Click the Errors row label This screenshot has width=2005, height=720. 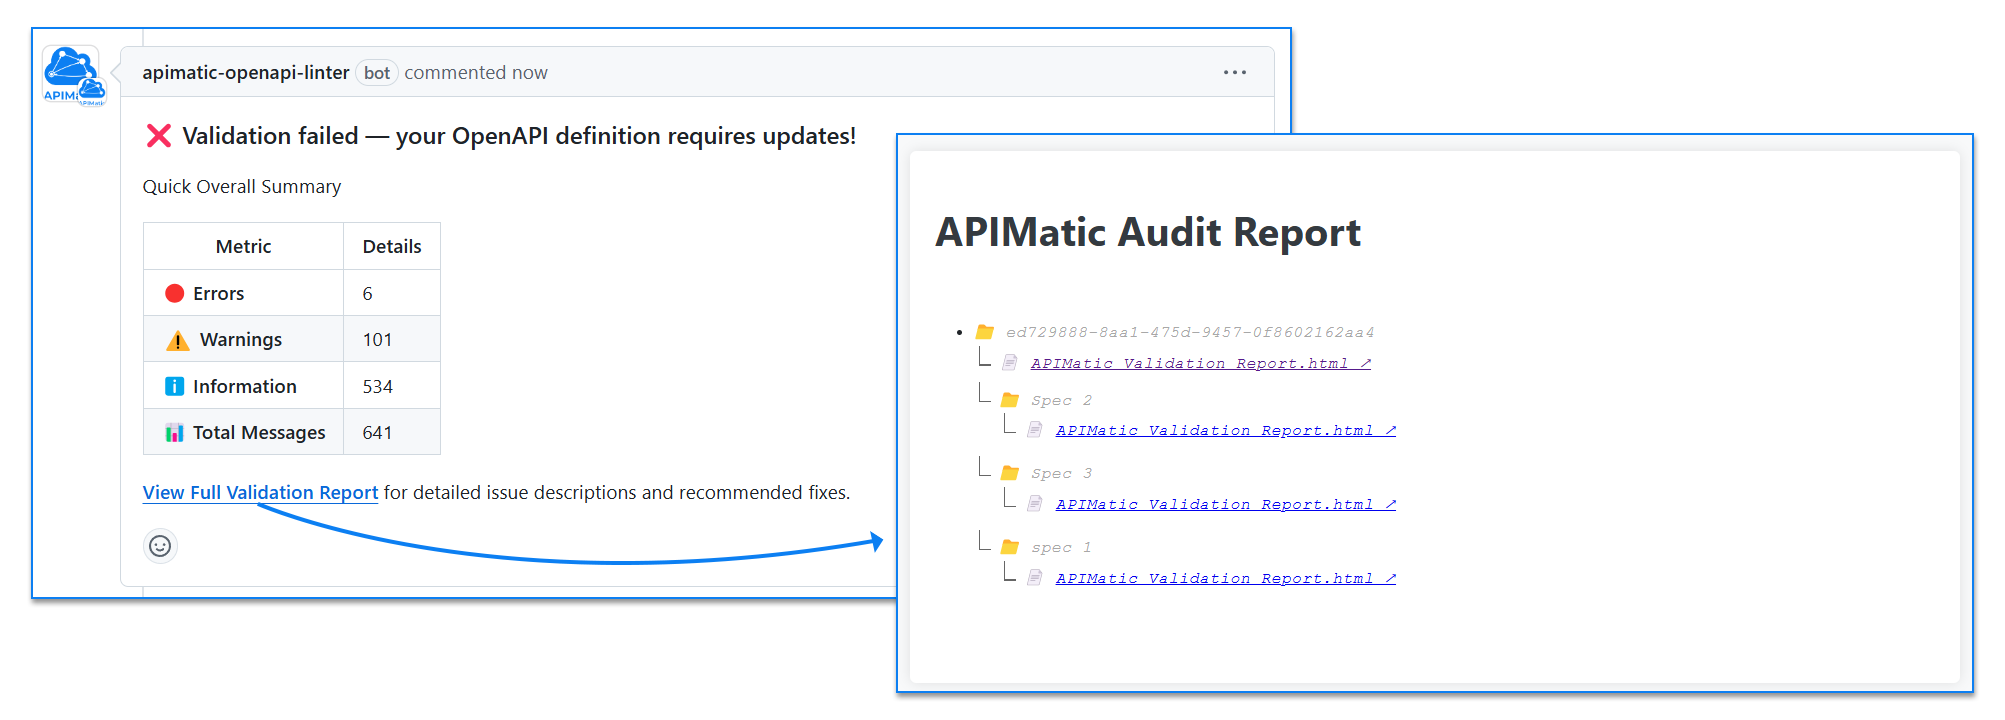coord(218,293)
